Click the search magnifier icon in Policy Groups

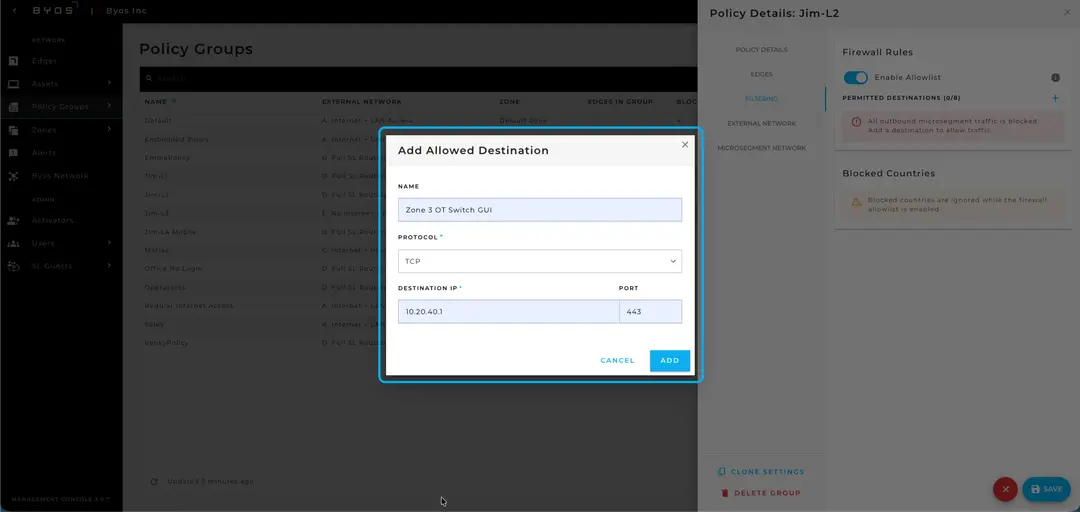coord(149,79)
